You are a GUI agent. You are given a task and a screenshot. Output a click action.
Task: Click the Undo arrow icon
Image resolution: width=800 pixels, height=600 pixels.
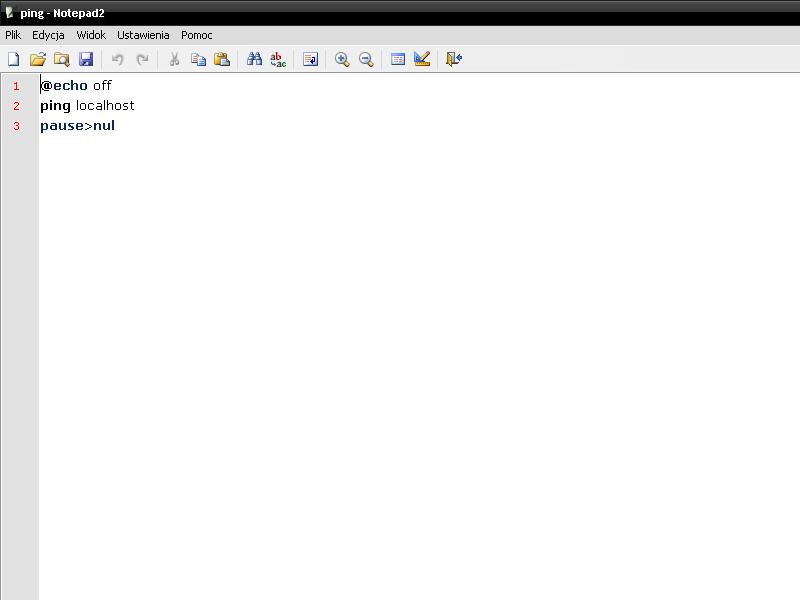point(117,59)
